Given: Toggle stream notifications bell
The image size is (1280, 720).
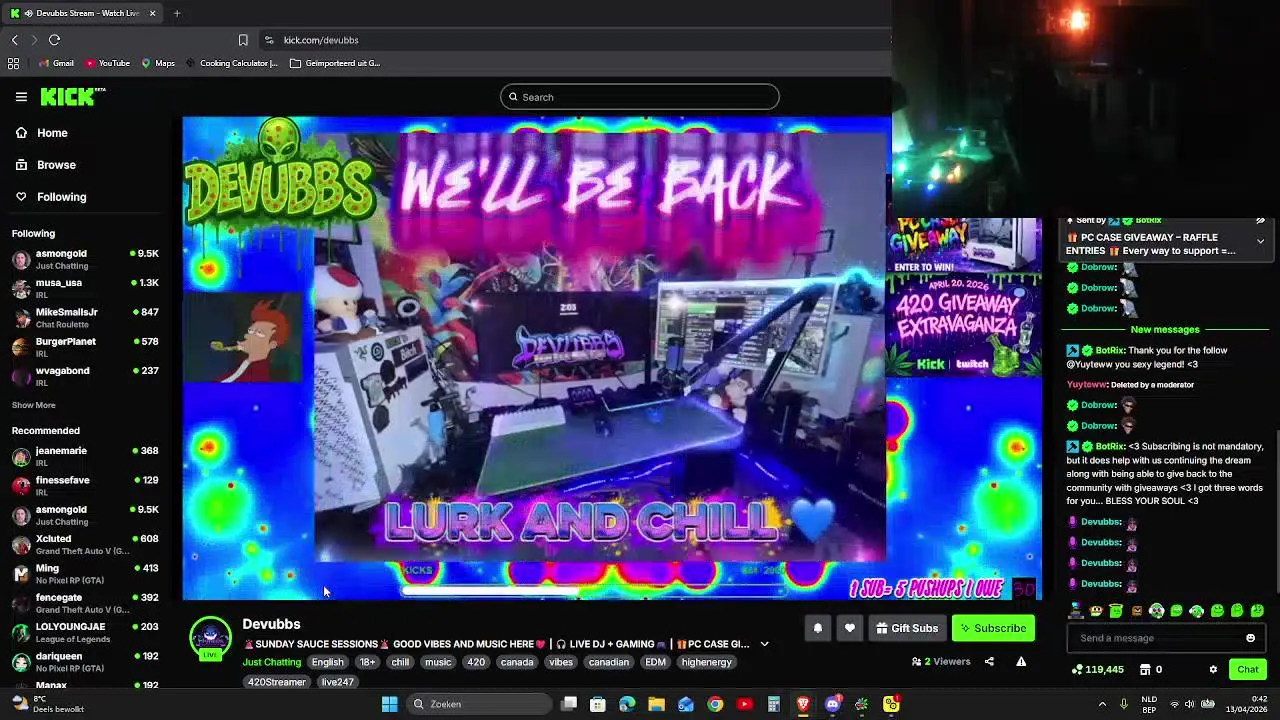Looking at the screenshot, I should coord(817,628).
